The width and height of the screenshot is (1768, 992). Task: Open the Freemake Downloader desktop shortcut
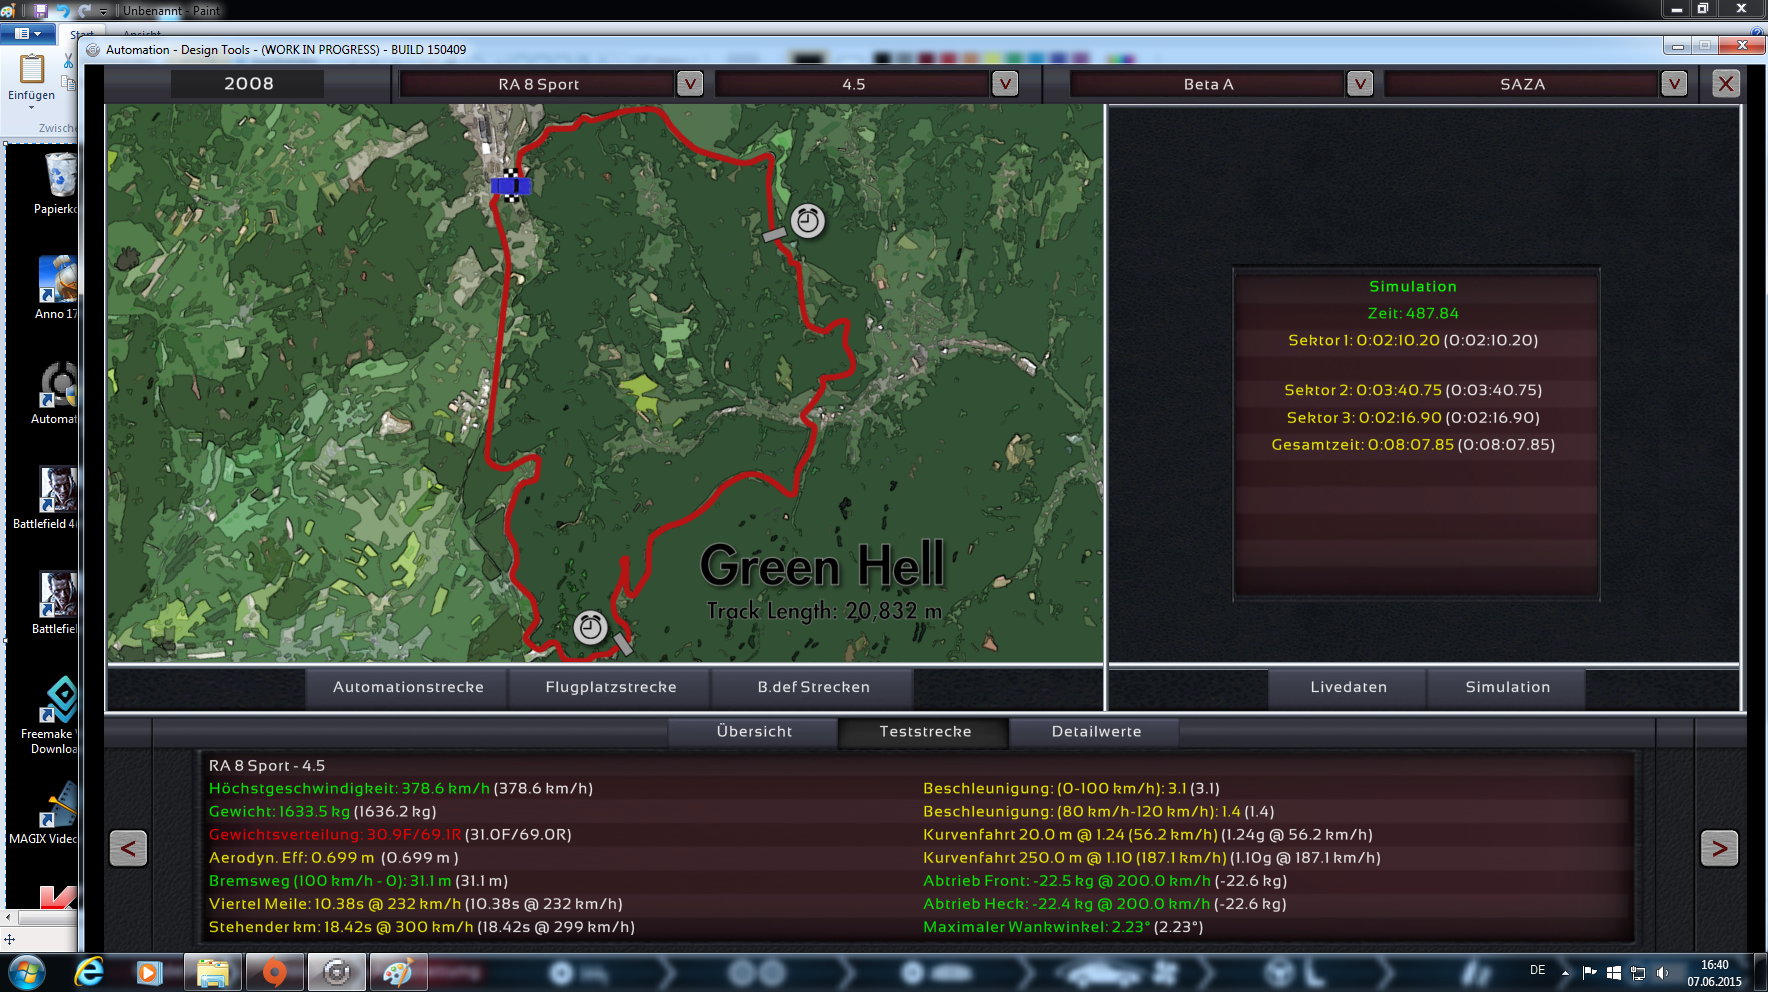(x=50, y=715)
